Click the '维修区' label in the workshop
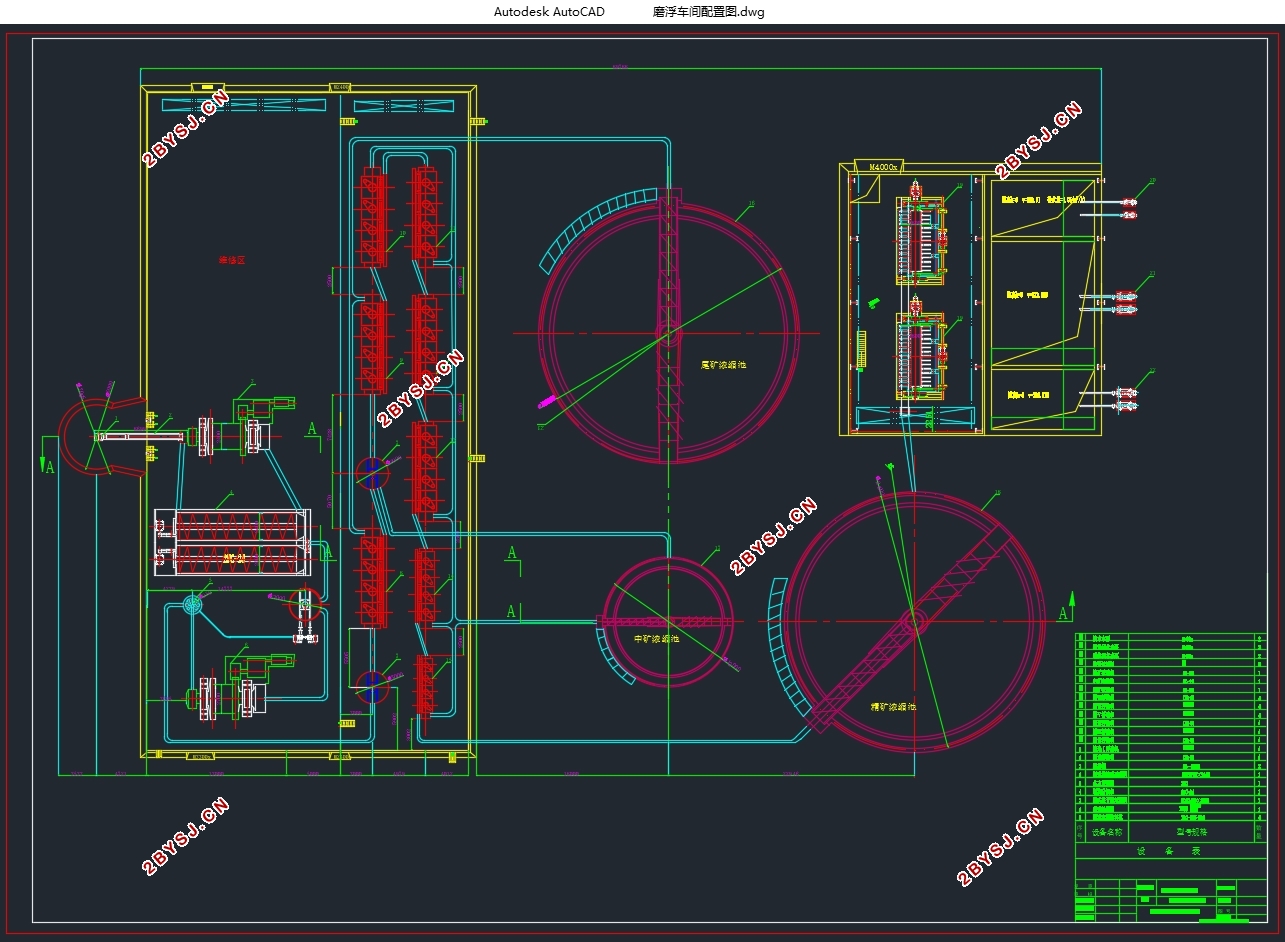 [x=232, y=260]
